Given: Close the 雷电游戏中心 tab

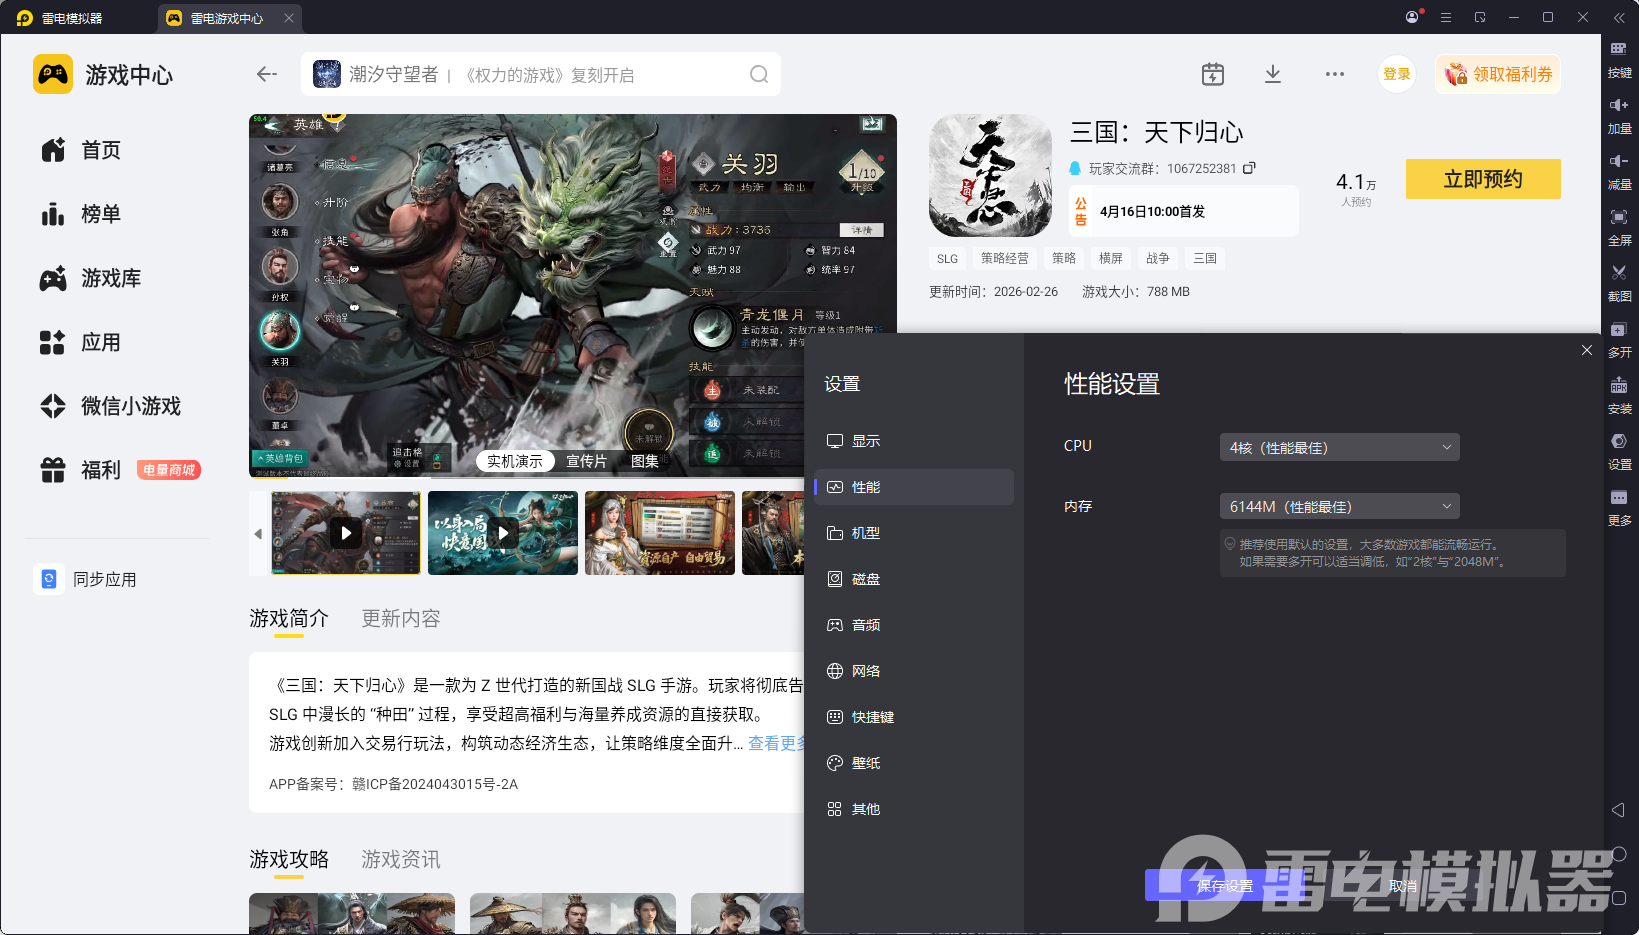Looking at the screenshot, I should click(289, 18).
